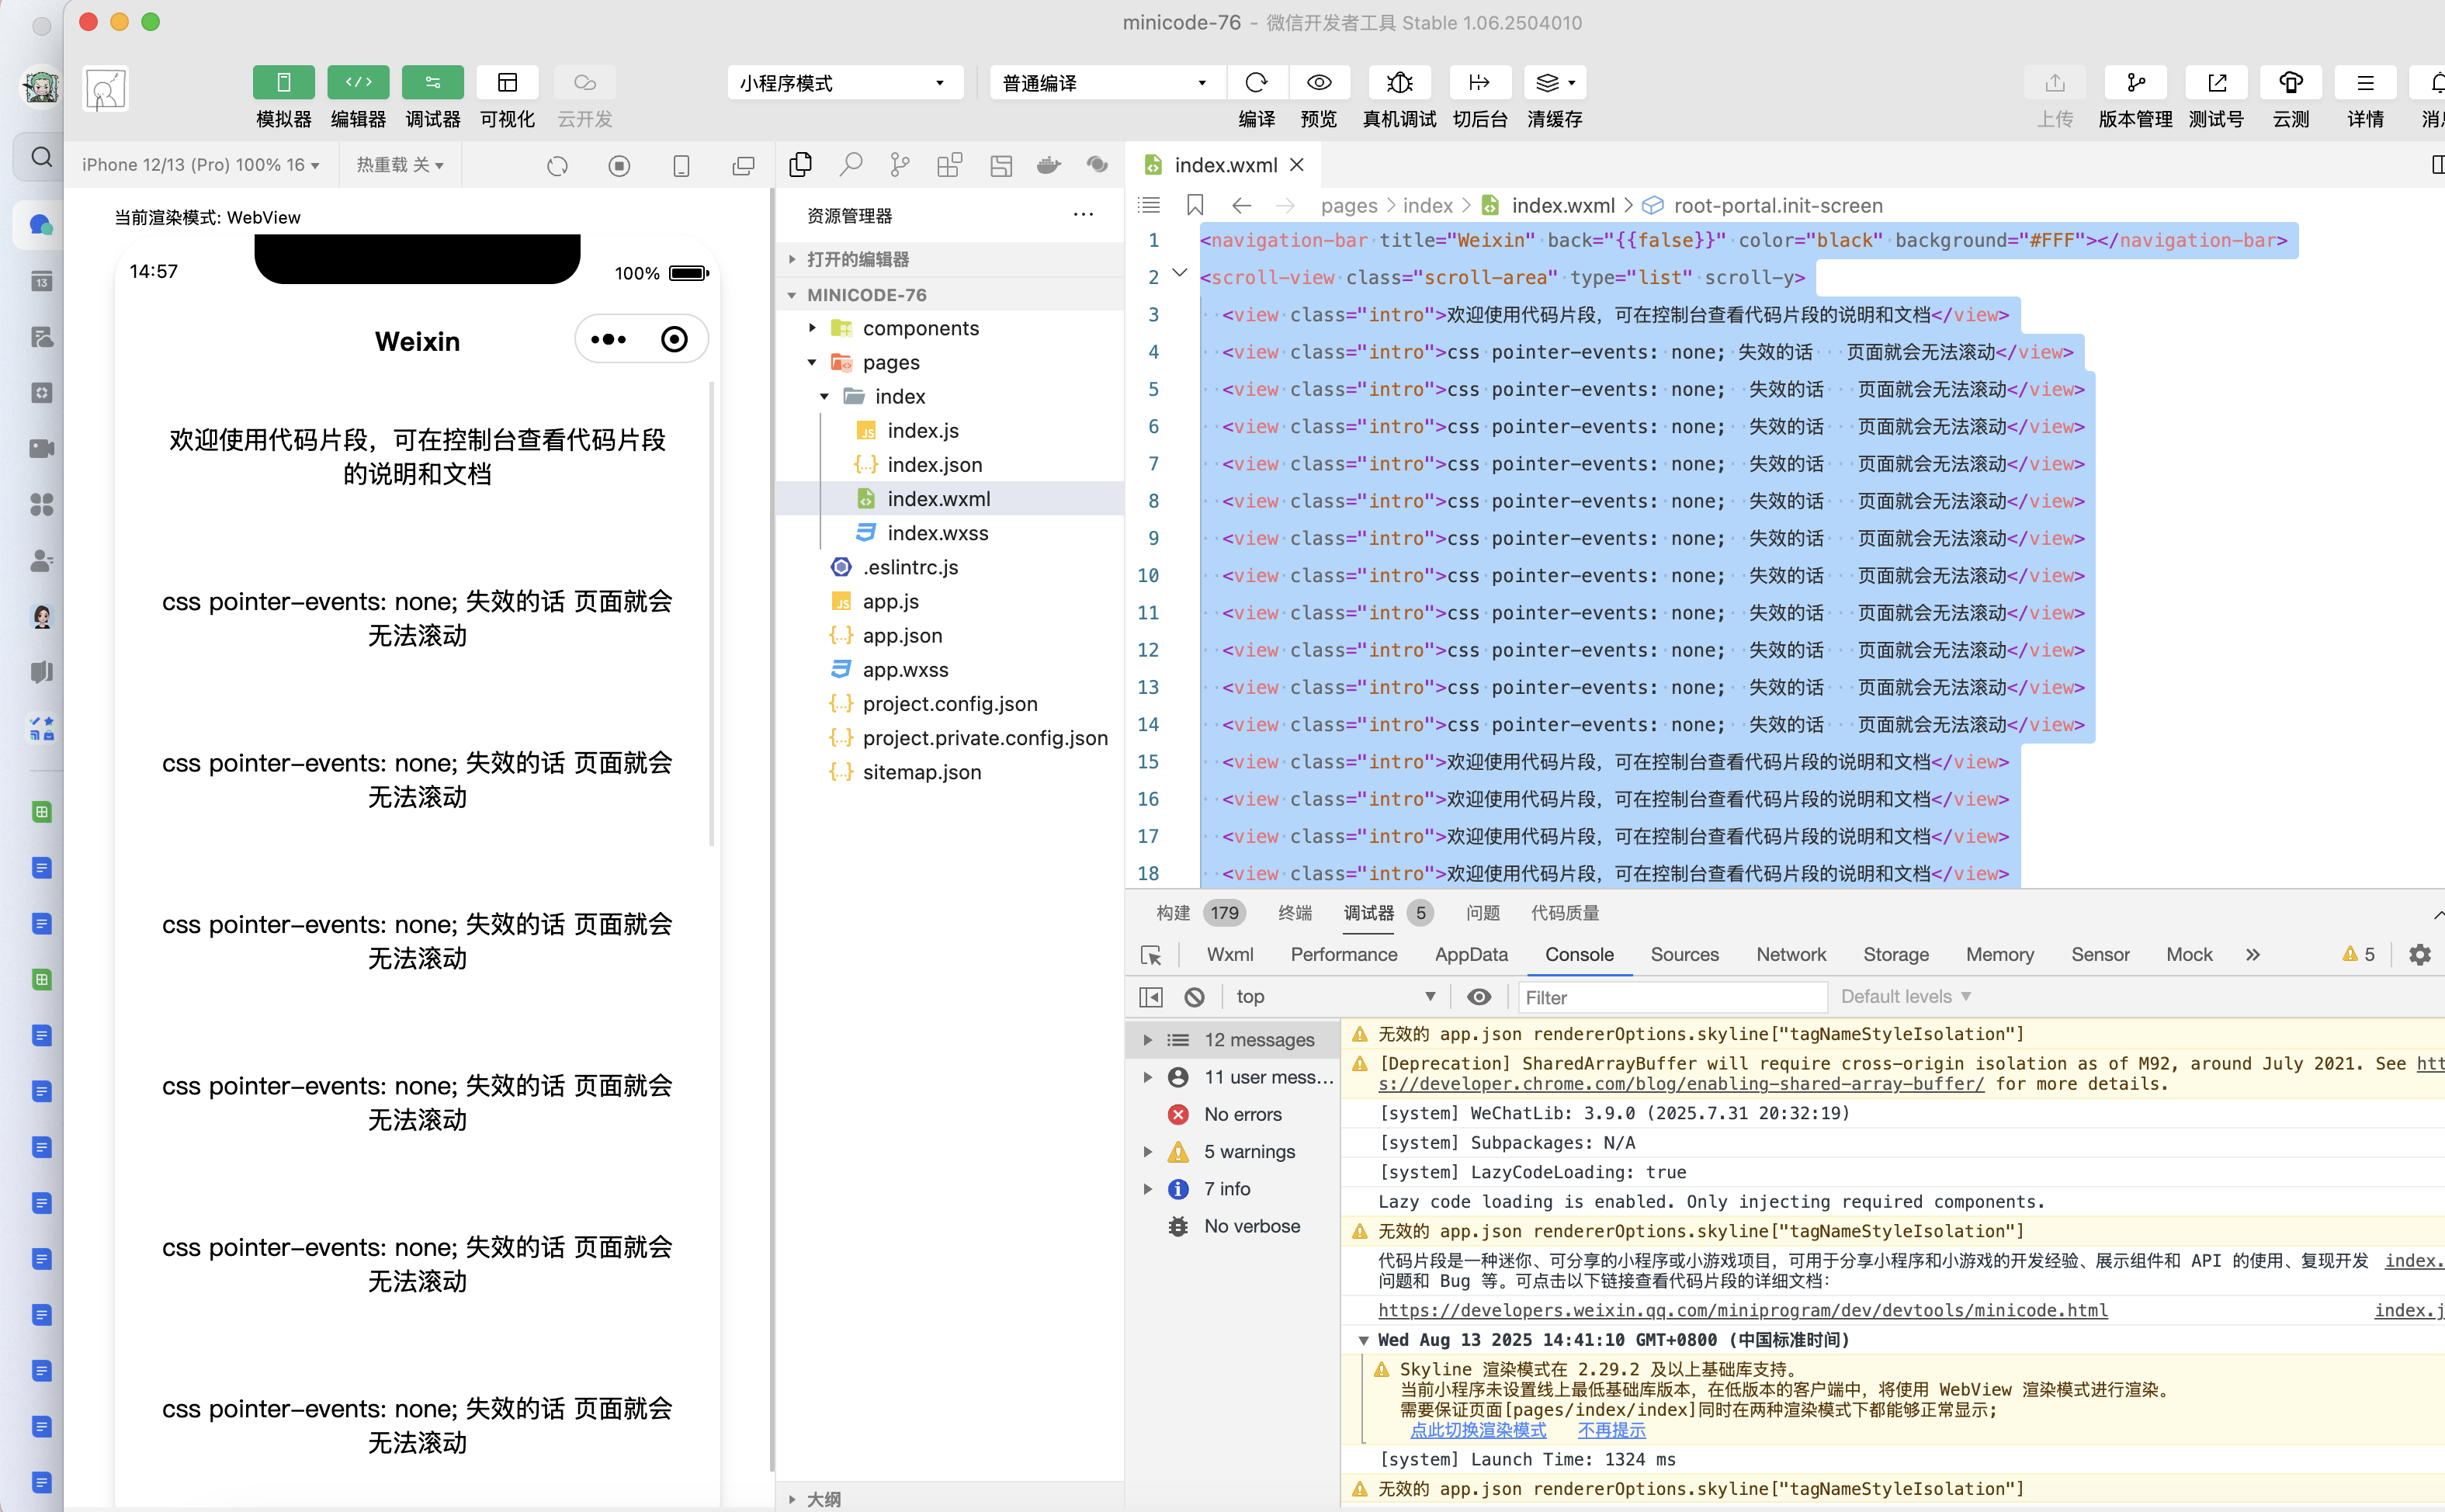Toggle console live expression eye
The width and height of the screenshot is (2445, 1512).
[1478, 997]
